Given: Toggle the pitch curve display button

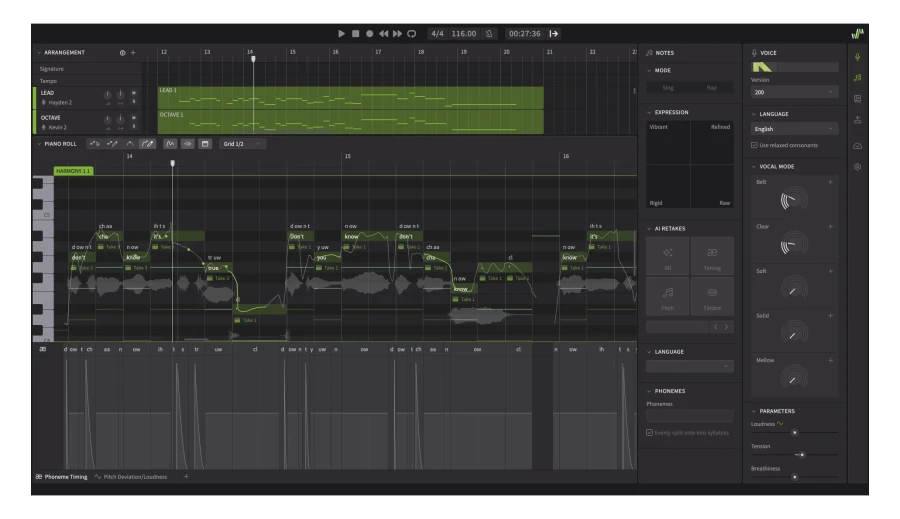Looking at the screenshot, I should click(170, 144).
